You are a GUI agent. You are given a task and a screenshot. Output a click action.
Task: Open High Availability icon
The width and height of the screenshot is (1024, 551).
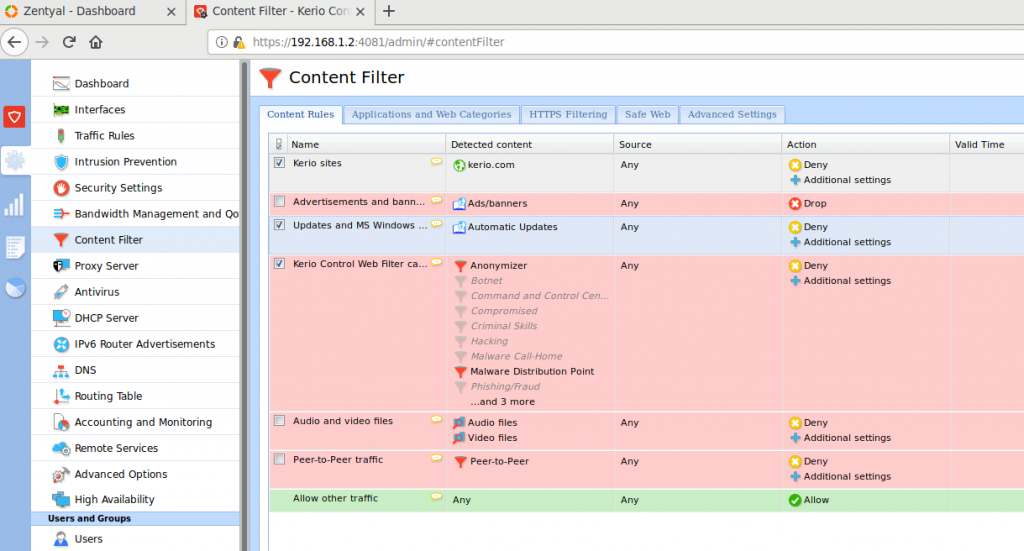click(61, 499)
